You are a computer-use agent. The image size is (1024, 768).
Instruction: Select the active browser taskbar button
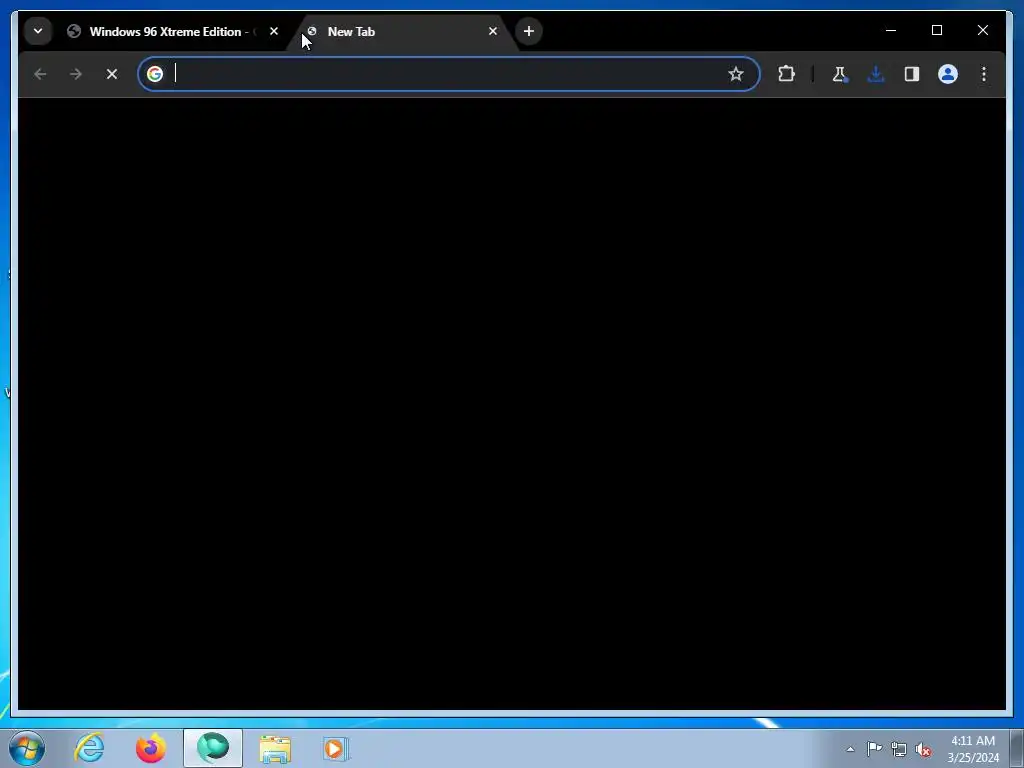coord(213,748)
